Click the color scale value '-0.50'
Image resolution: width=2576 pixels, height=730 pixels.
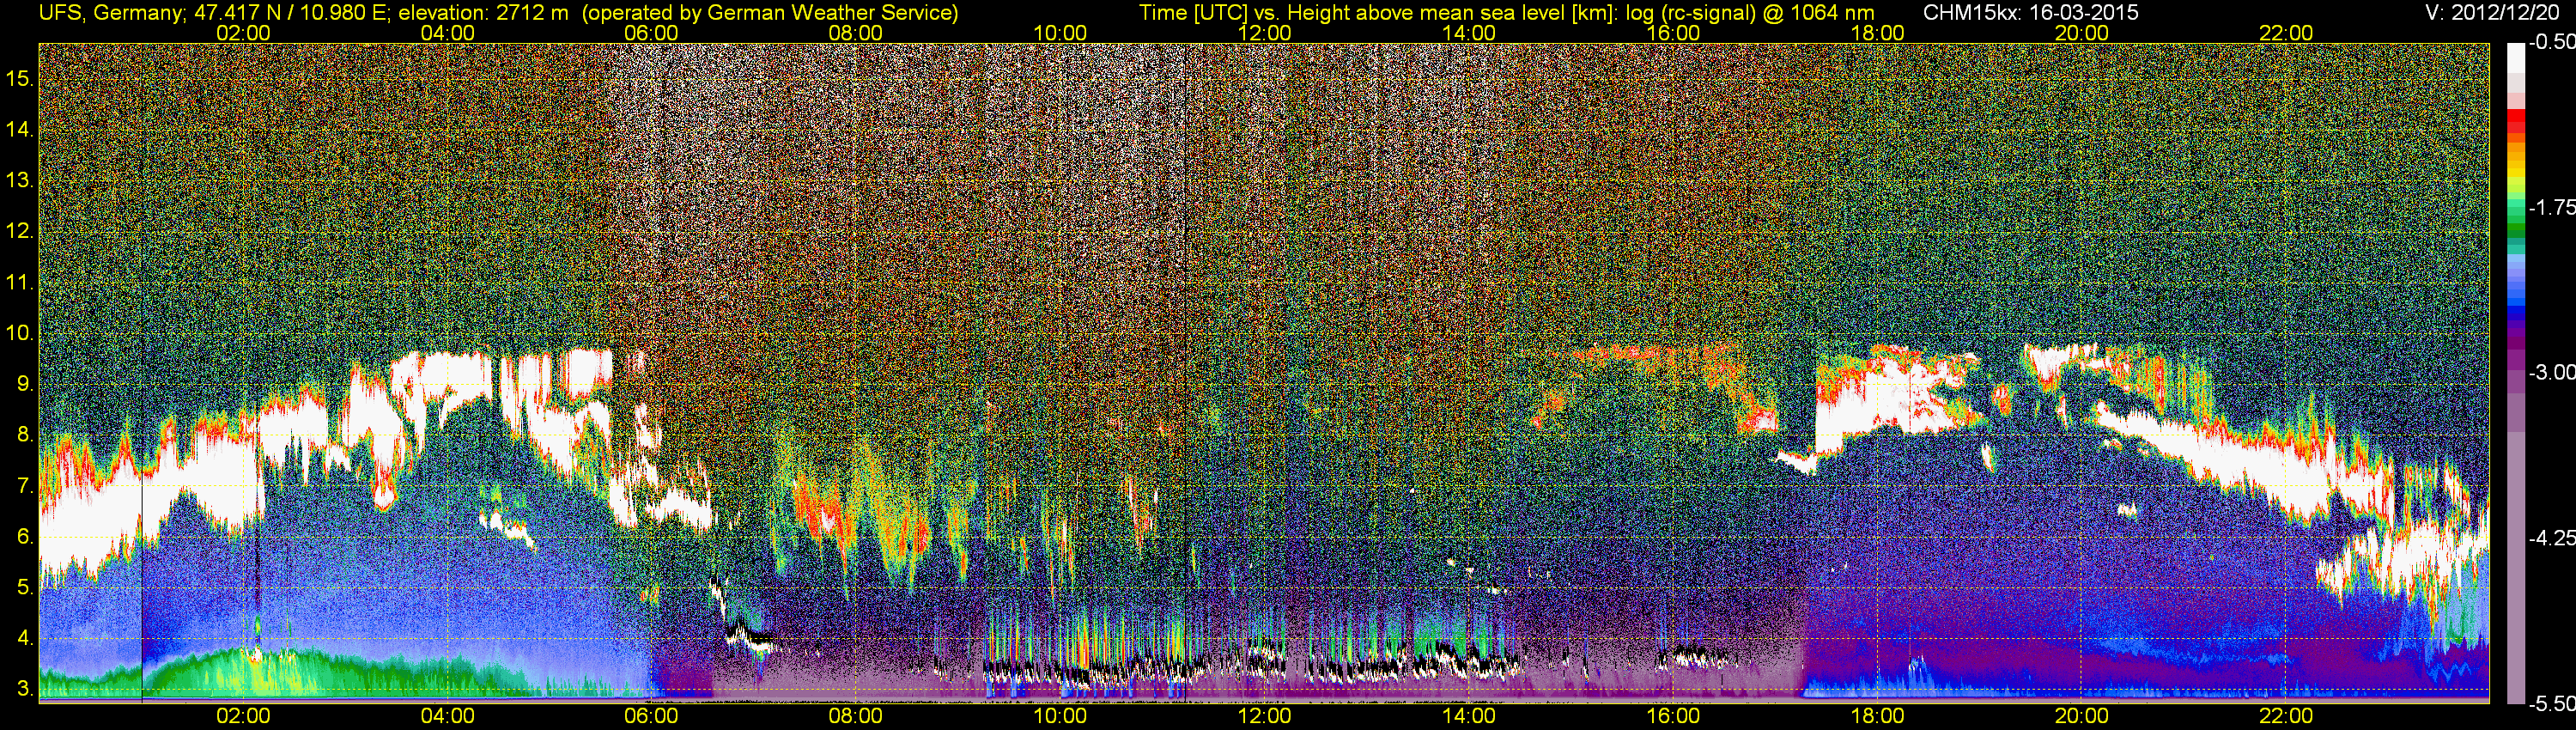pyautogui.click(x=2551, y=43)
